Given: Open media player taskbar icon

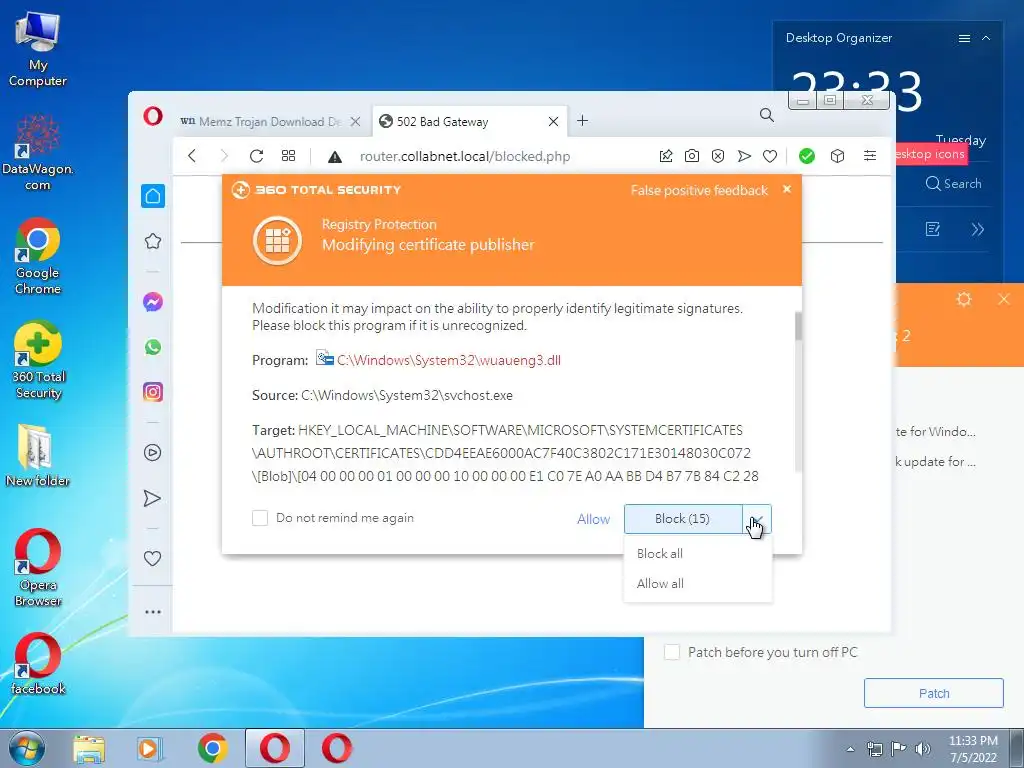Looking at the screenshot, I should [150, 749].
